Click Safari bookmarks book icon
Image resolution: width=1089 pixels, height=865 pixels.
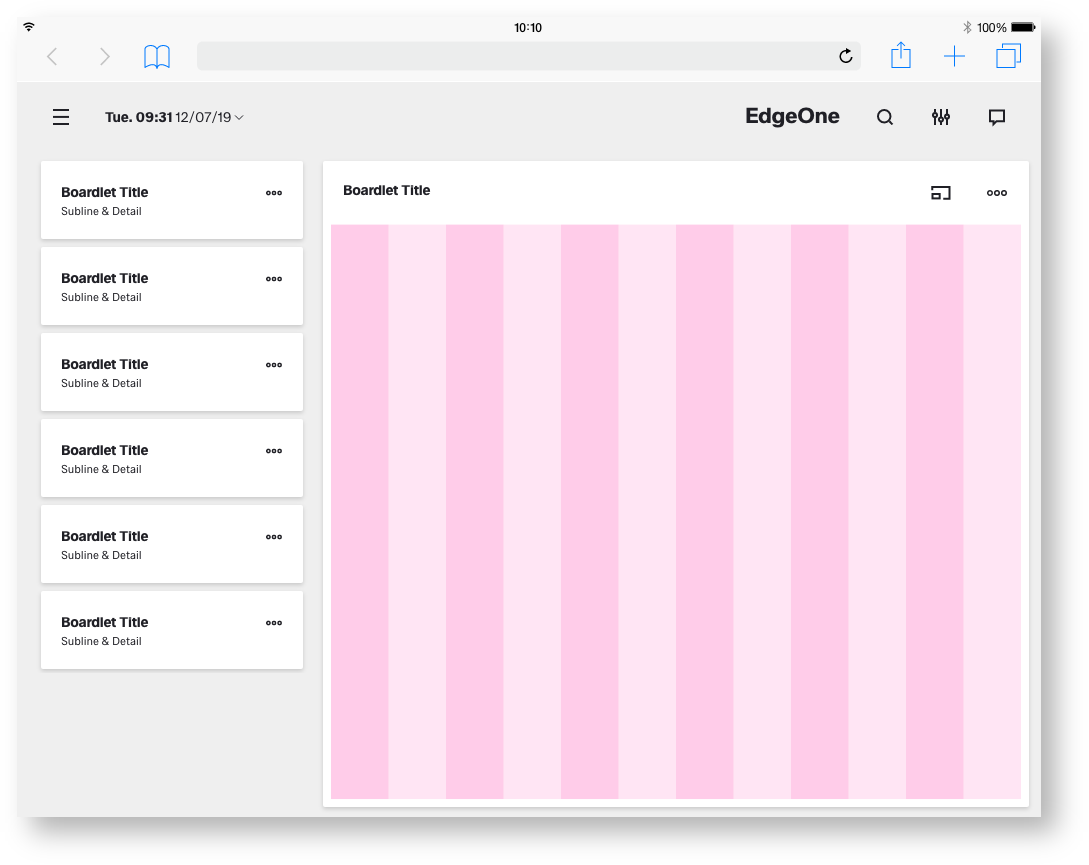click(x=157, y=57)
